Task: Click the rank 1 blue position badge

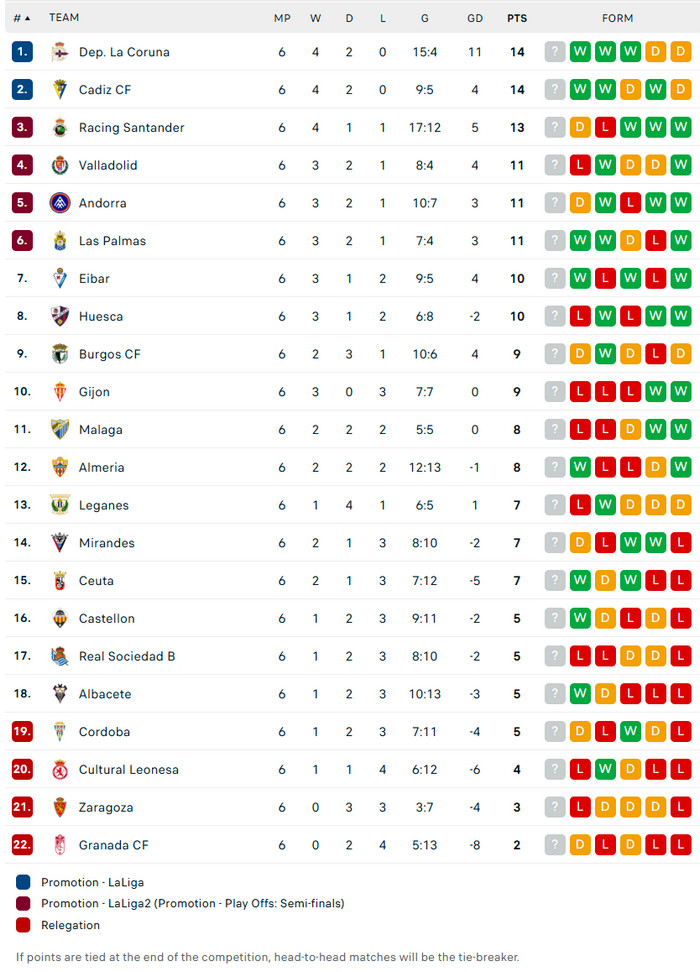Action: point(23,52)
